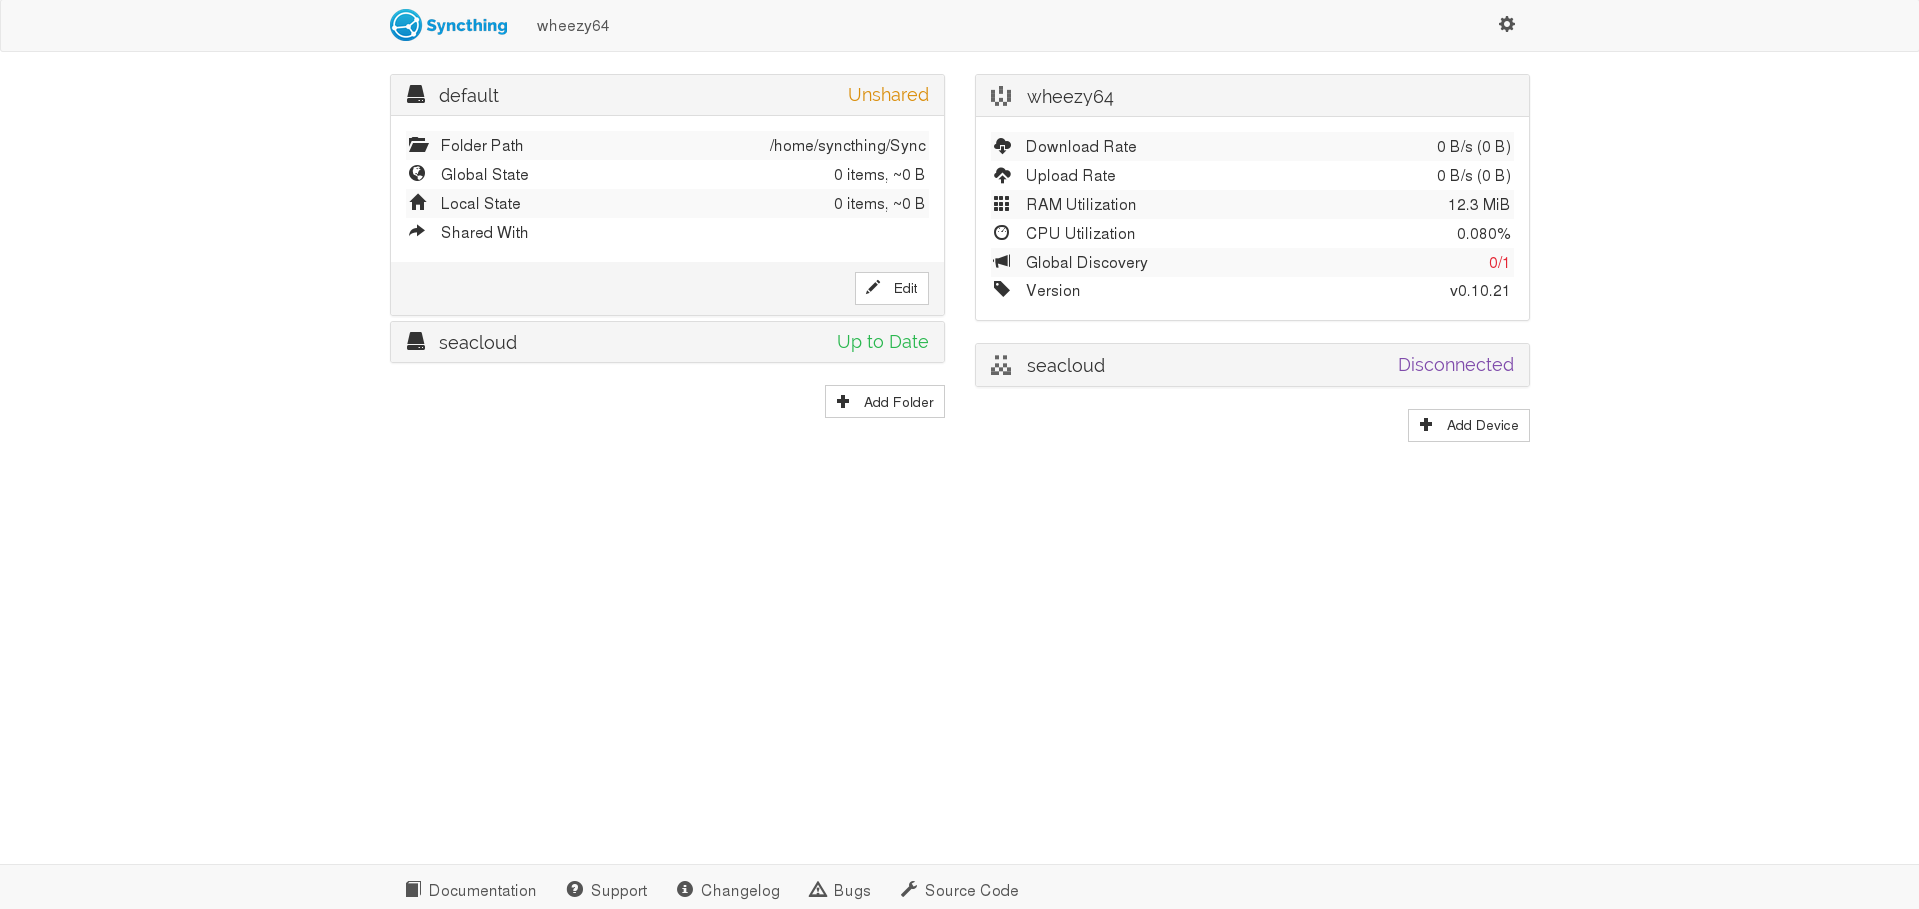Open the Documentation link
Viewport: 1919px width, 909px height.
coord(471,890)
